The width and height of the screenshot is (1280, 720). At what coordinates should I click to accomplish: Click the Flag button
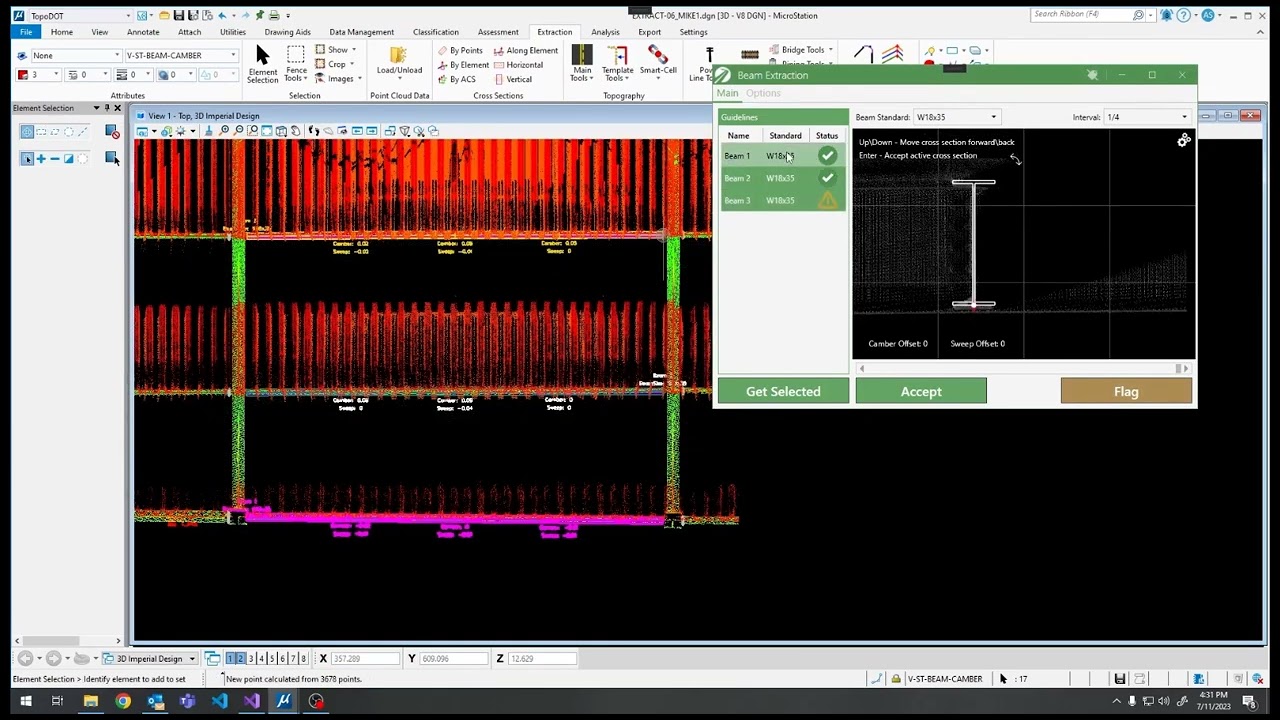1126,391
